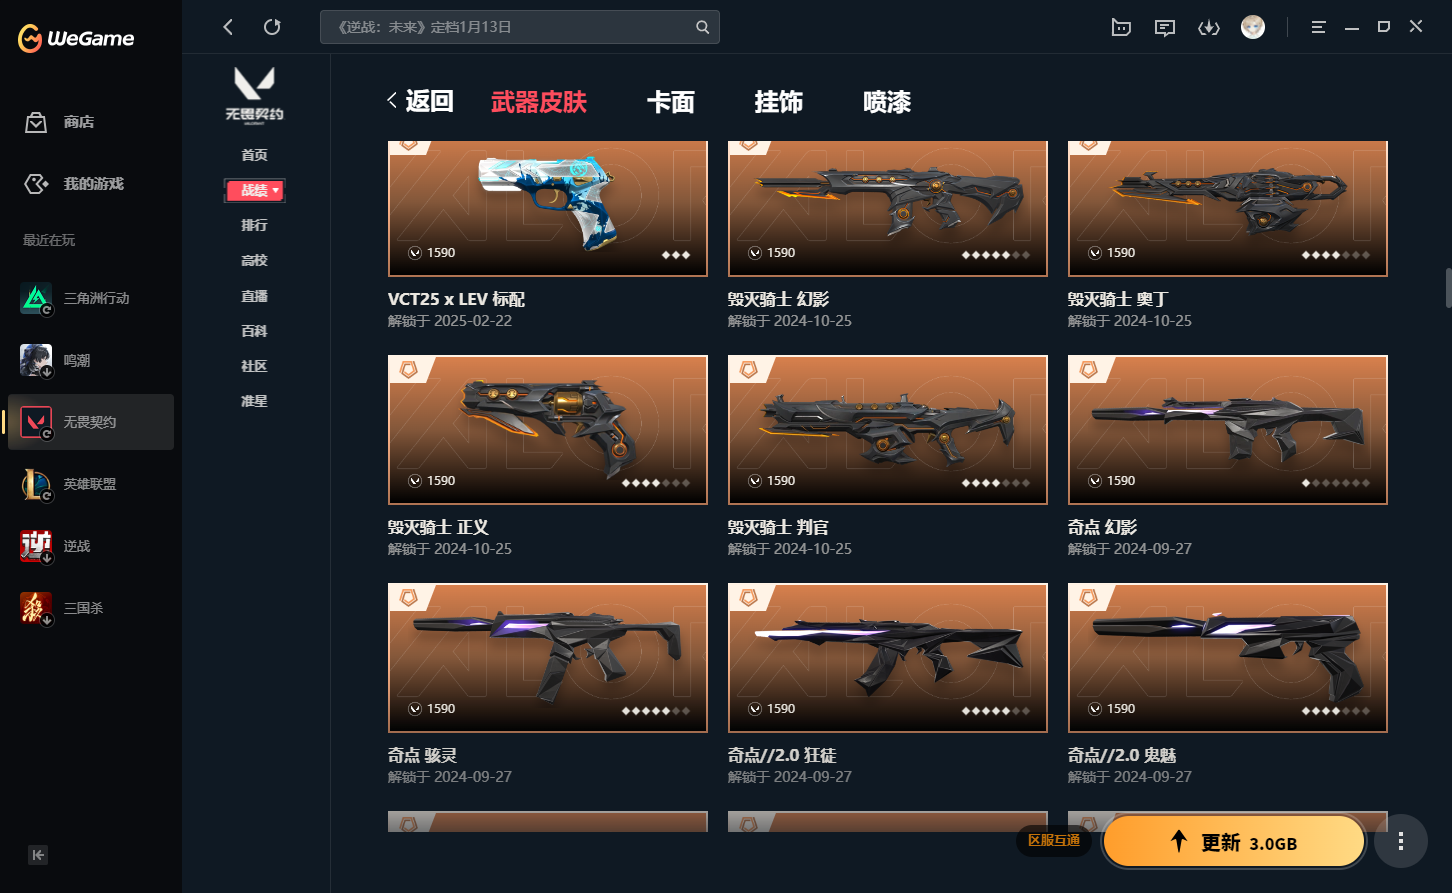
Task: Click the user avatar icon
Action: (x=1253, y=27)
